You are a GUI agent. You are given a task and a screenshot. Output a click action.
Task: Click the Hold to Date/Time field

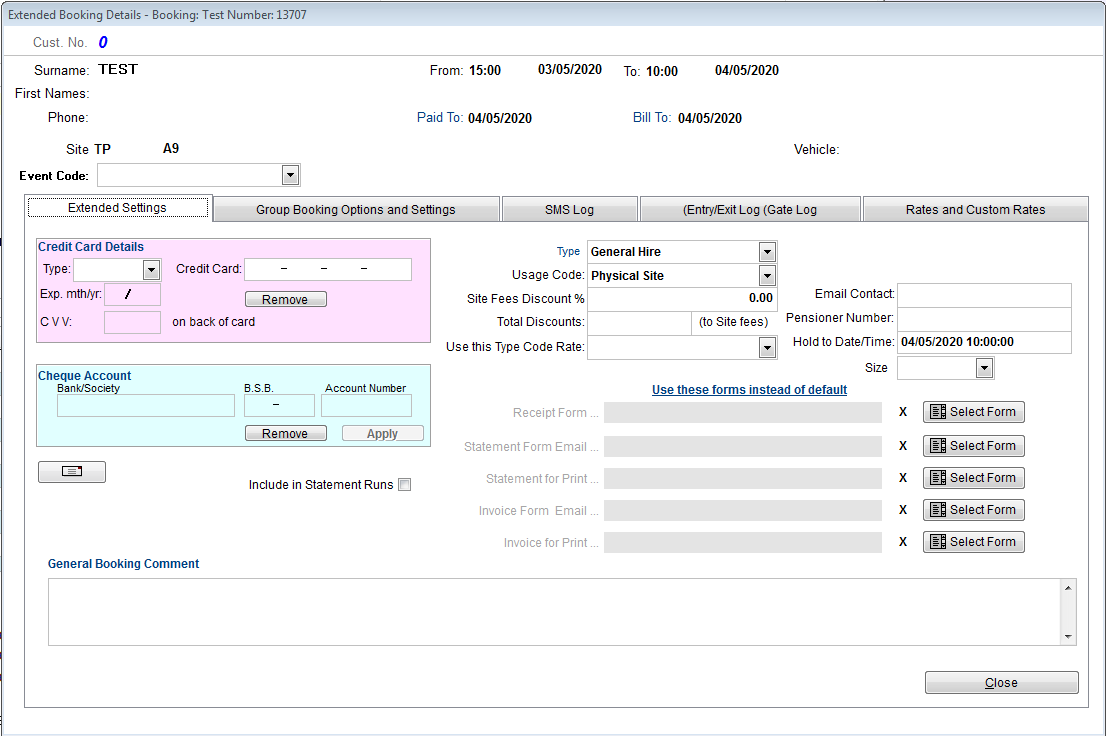click(984, 342)
